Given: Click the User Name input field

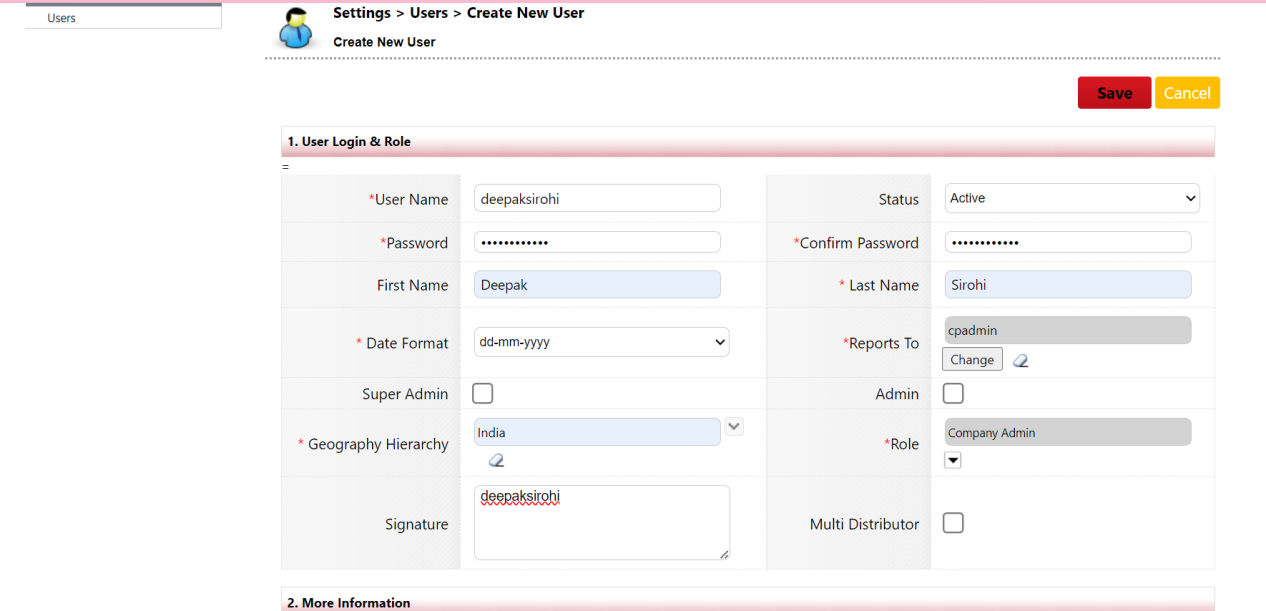Looking at the screenshot, I should click(x=597, y=198).
